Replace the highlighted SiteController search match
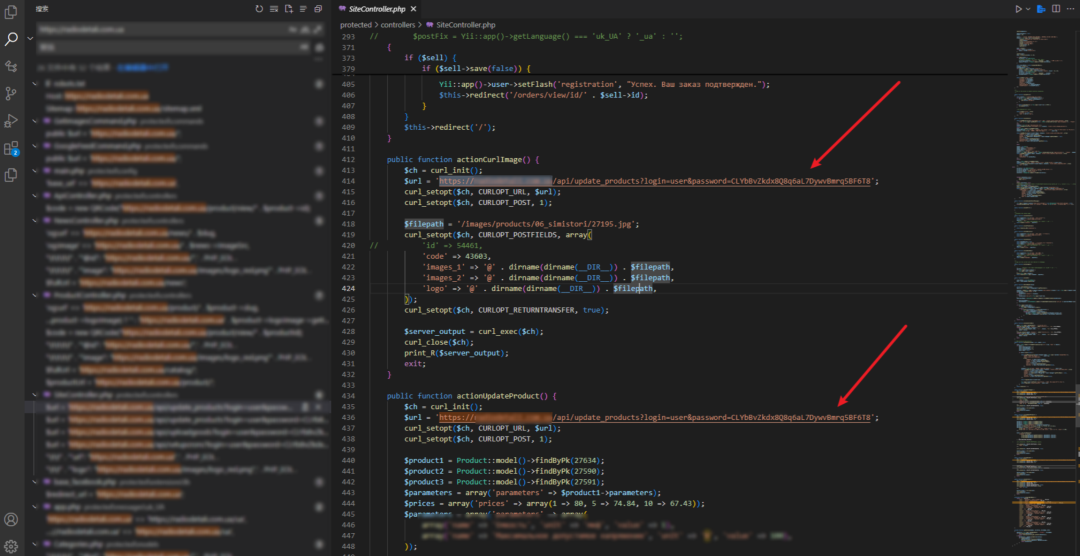The height and width of the screenshot is (556, 1080). (305, 407)
